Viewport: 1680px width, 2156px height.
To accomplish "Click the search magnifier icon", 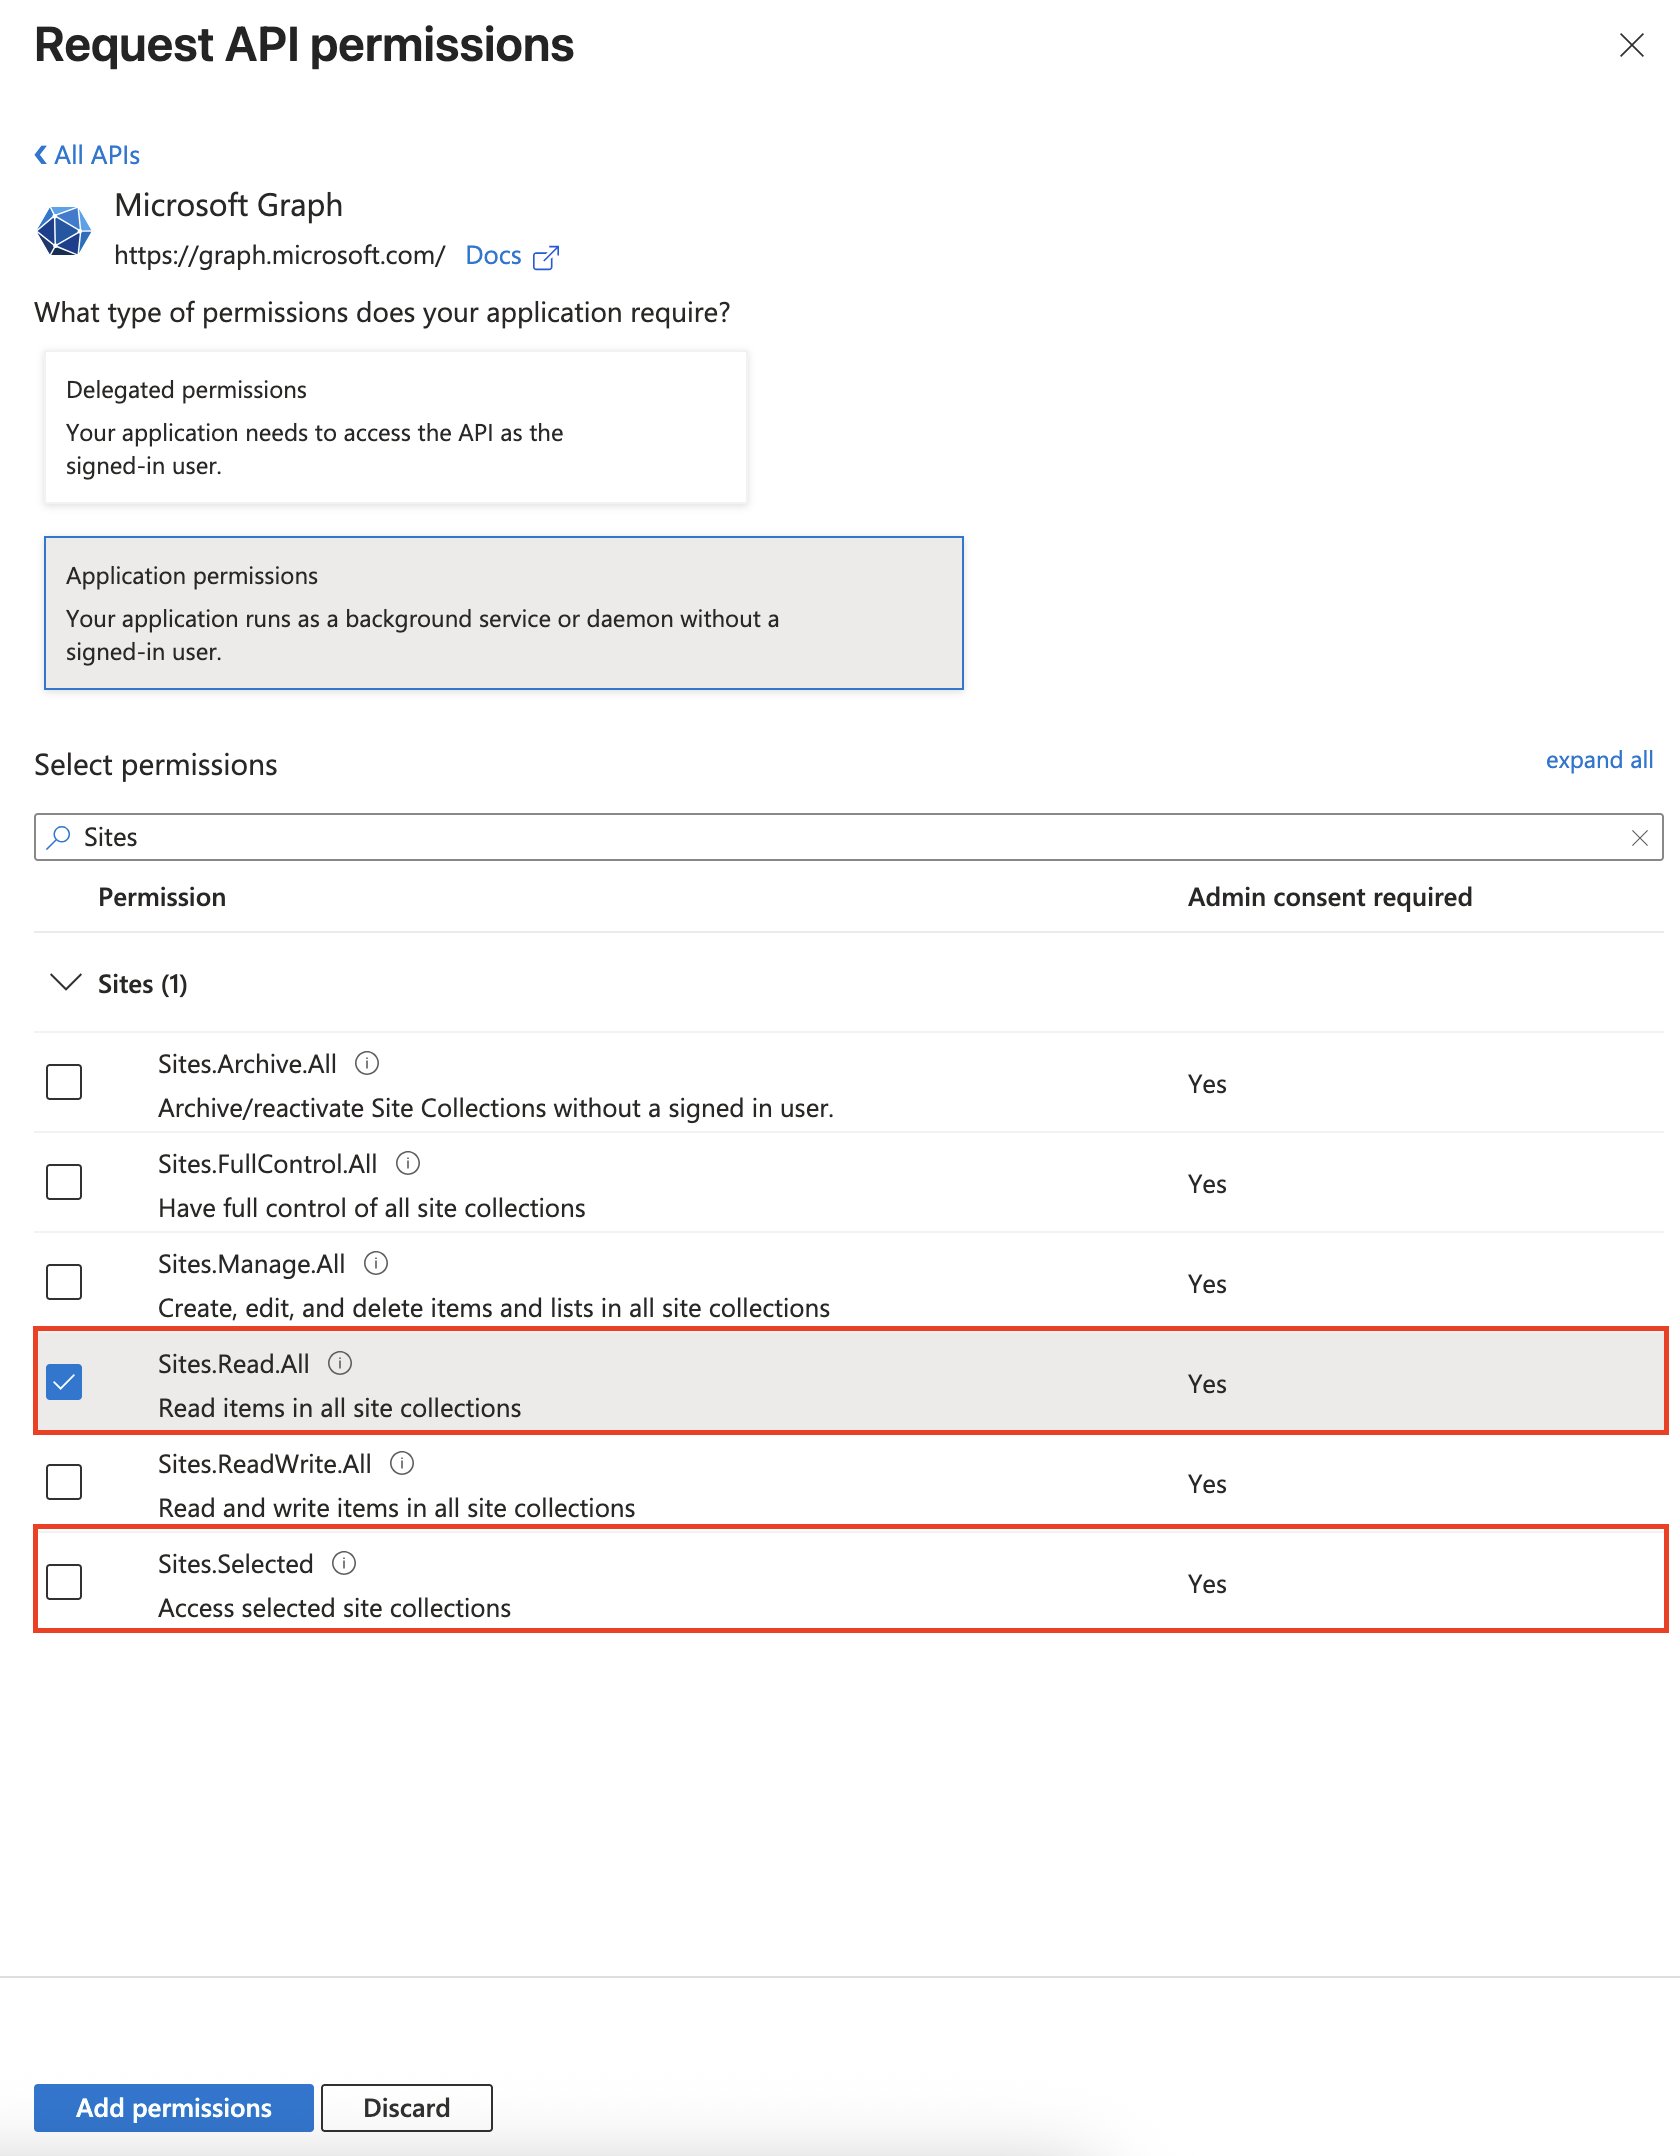I will point(59,837).
